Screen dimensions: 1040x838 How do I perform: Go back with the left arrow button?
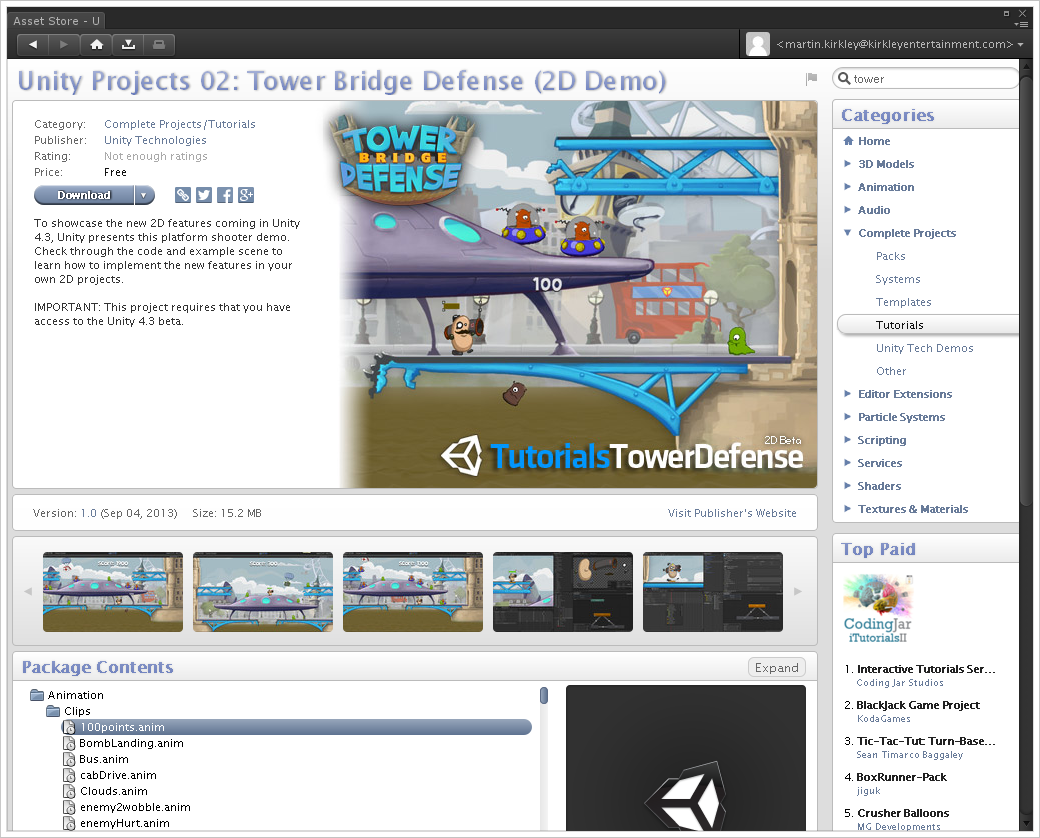32,44
